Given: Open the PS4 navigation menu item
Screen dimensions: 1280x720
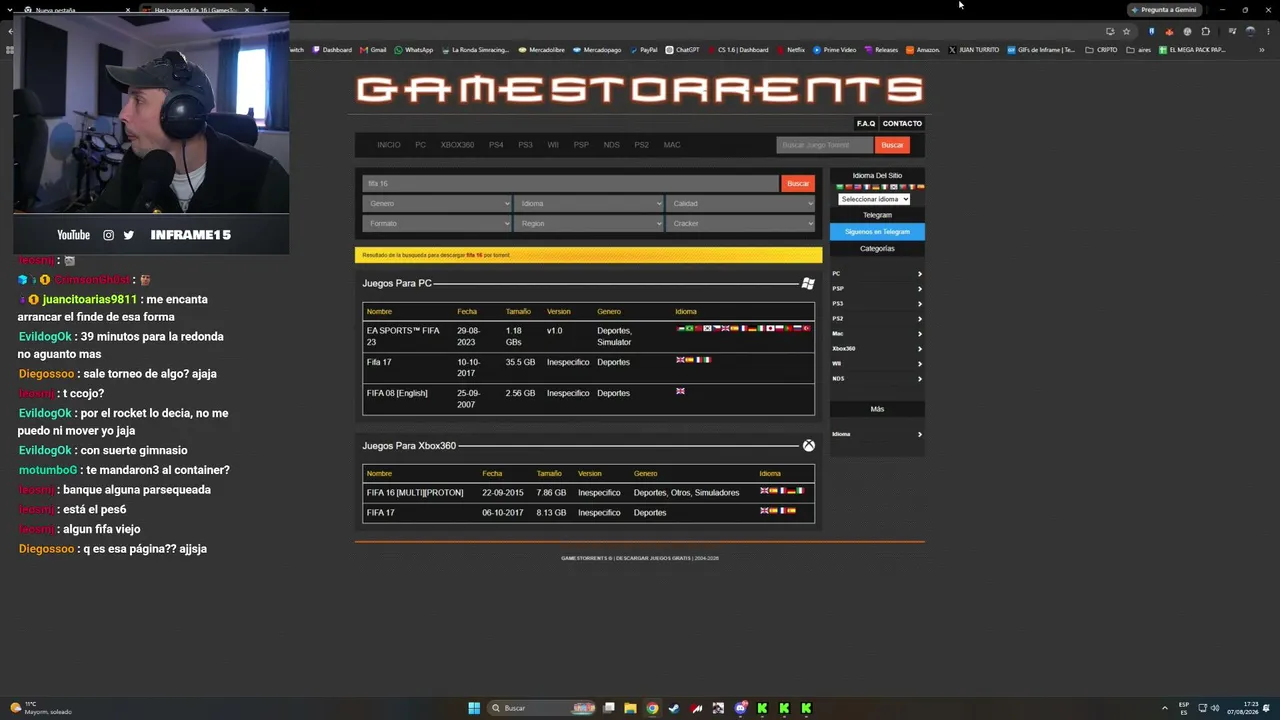Looking at the screenshot, I should (496, 145).
